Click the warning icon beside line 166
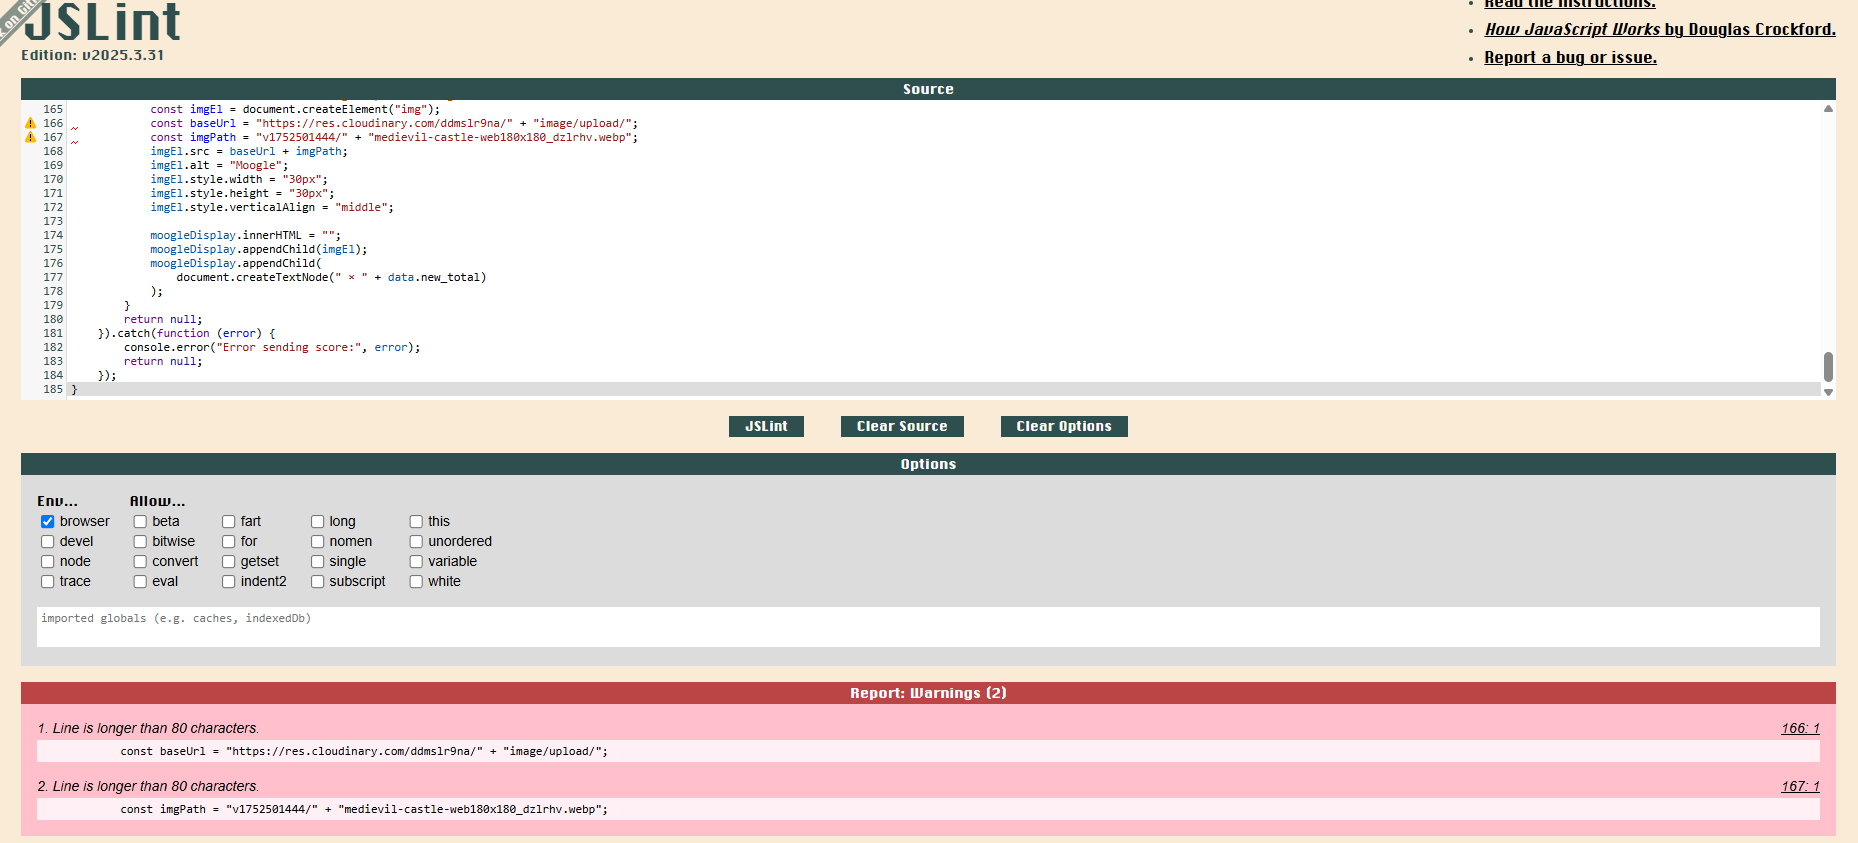1858x843 pixels. (x=30, y=123)
